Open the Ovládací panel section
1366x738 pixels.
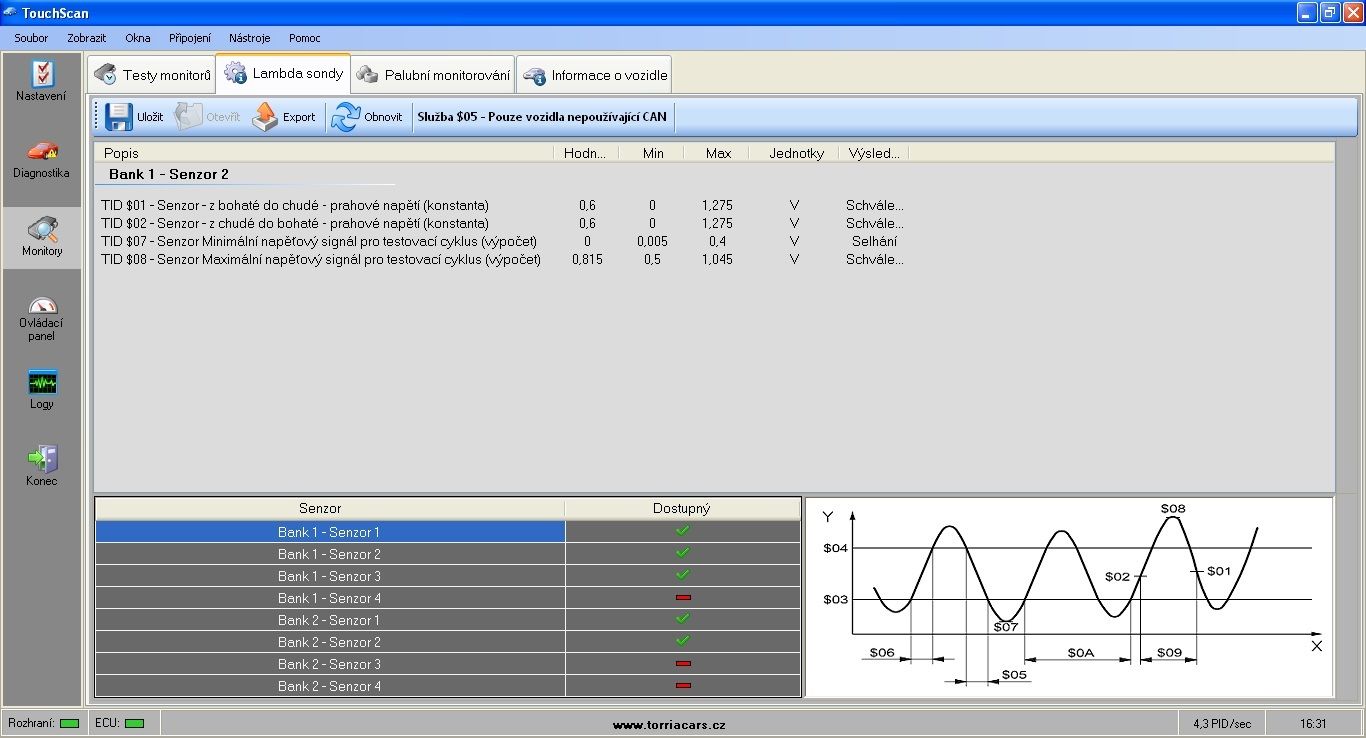point(41,315)
